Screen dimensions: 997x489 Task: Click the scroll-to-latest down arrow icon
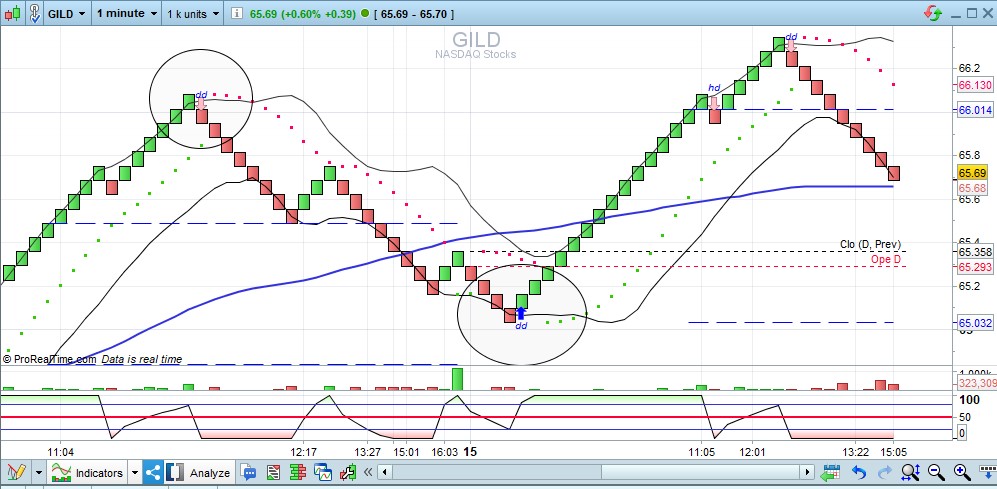pos(986,472)
